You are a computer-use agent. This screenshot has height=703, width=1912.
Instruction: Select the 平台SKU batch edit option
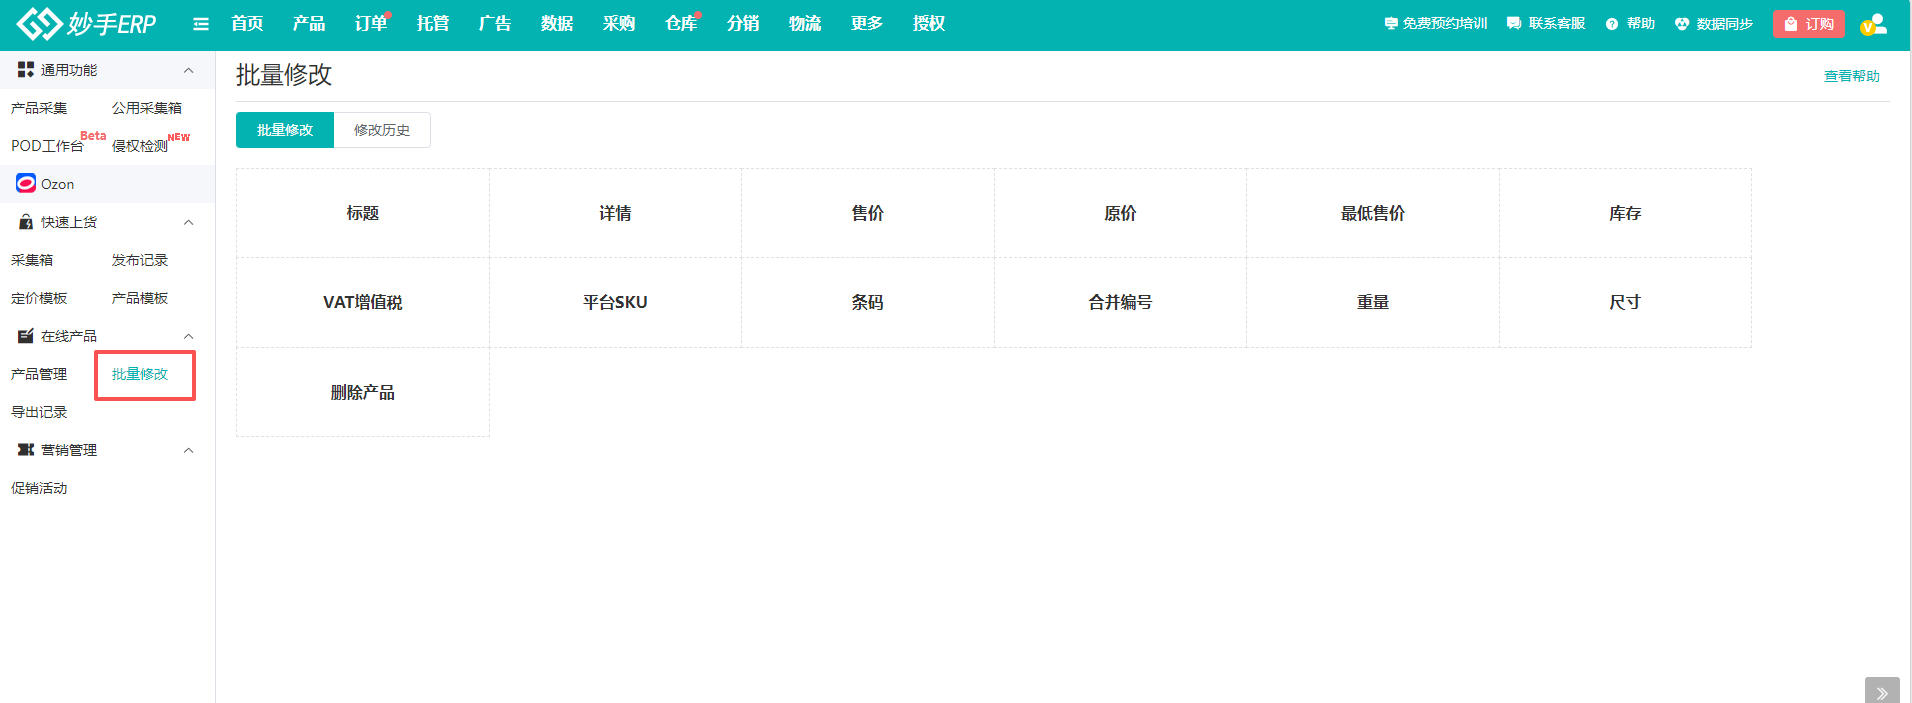tap(615, 302)
